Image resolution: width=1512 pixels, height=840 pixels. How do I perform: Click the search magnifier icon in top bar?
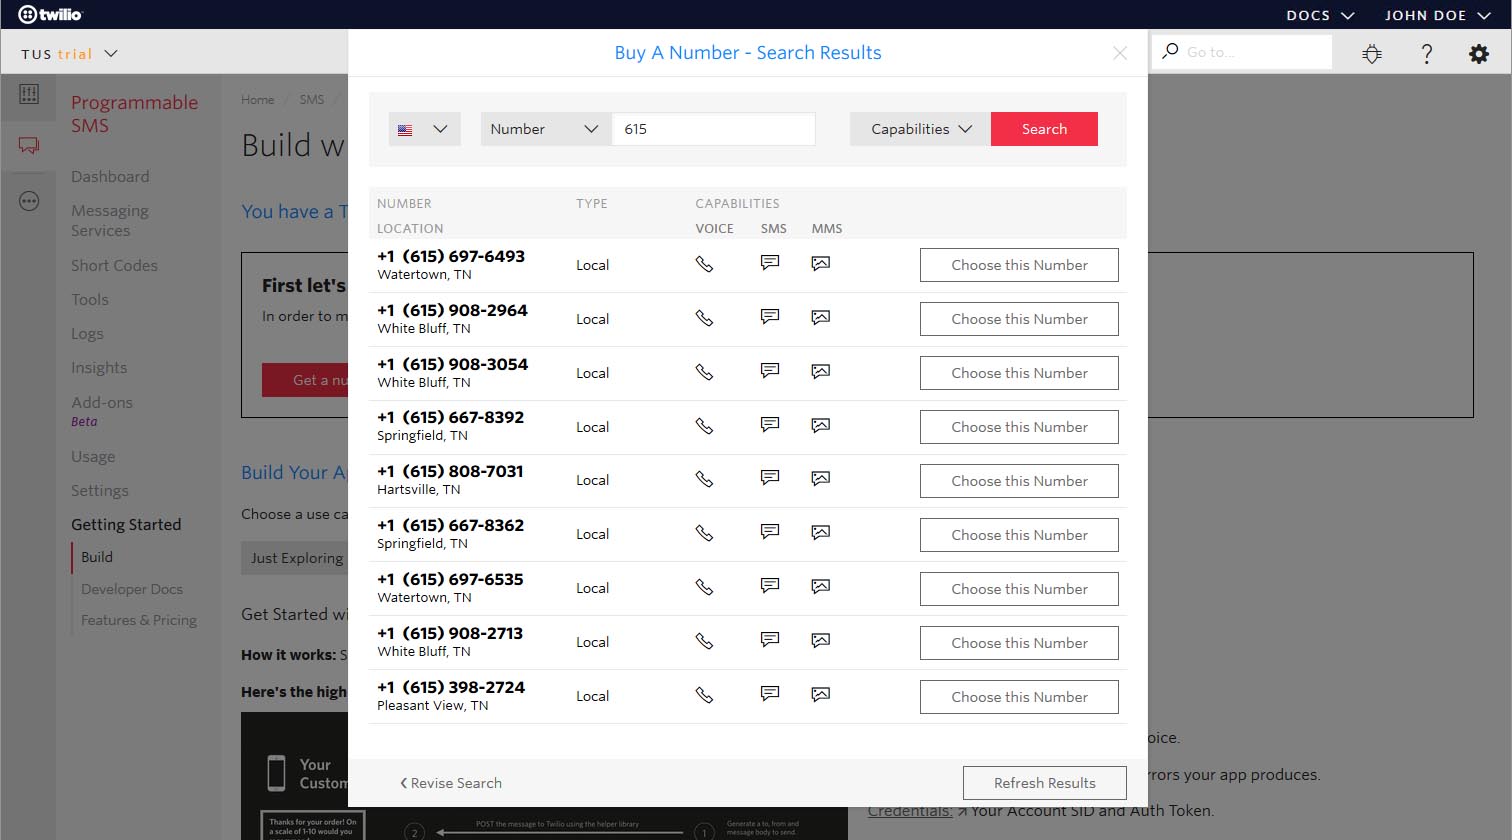click(x=1170, y=51)
